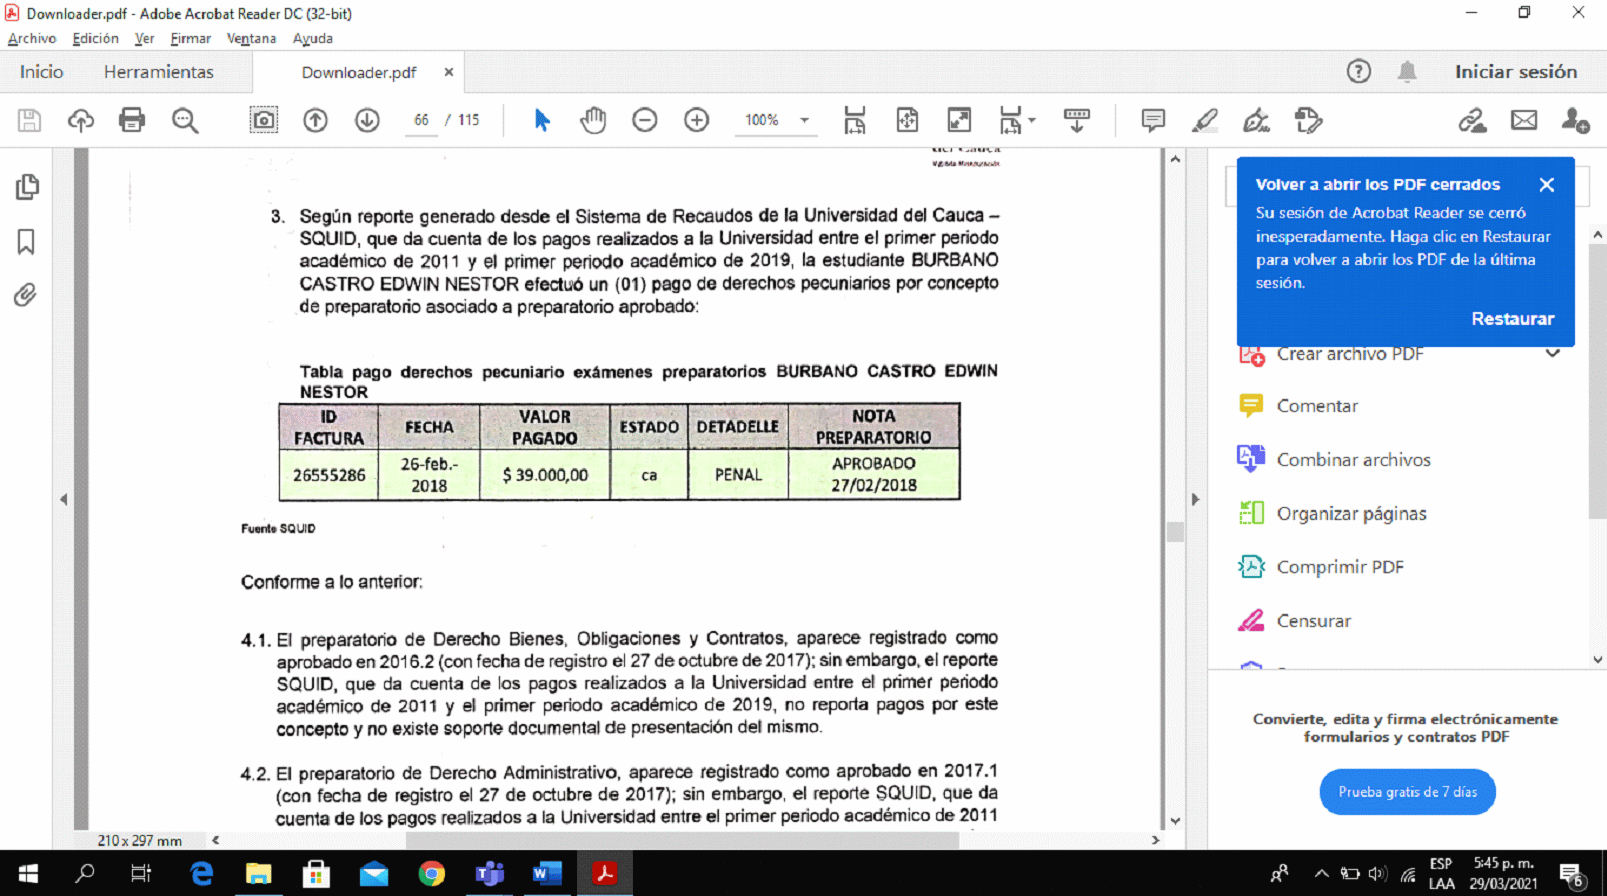Send file by email envelope icon
Screen dimensions: 1607x896
(x=1523, y=120)
